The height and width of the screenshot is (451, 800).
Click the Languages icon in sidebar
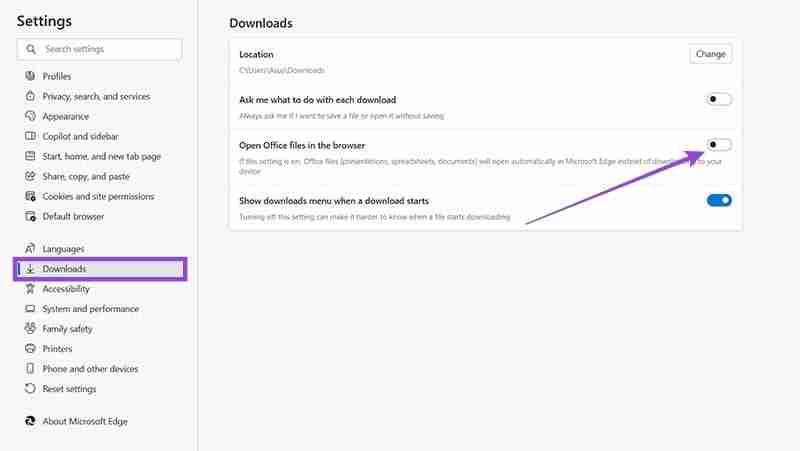point(30,248)
